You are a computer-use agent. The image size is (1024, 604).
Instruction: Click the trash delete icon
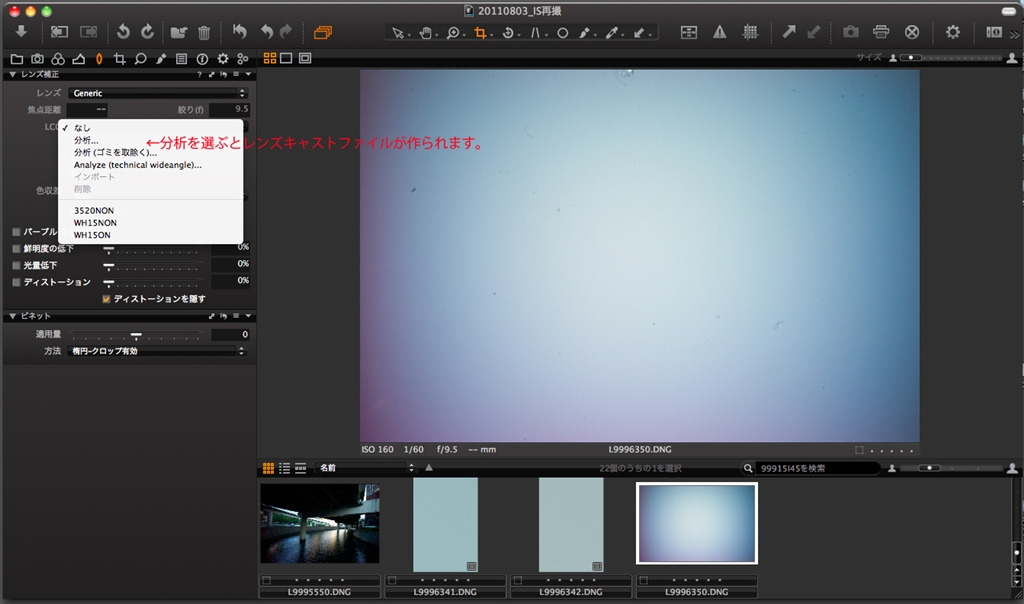[204, 32]
